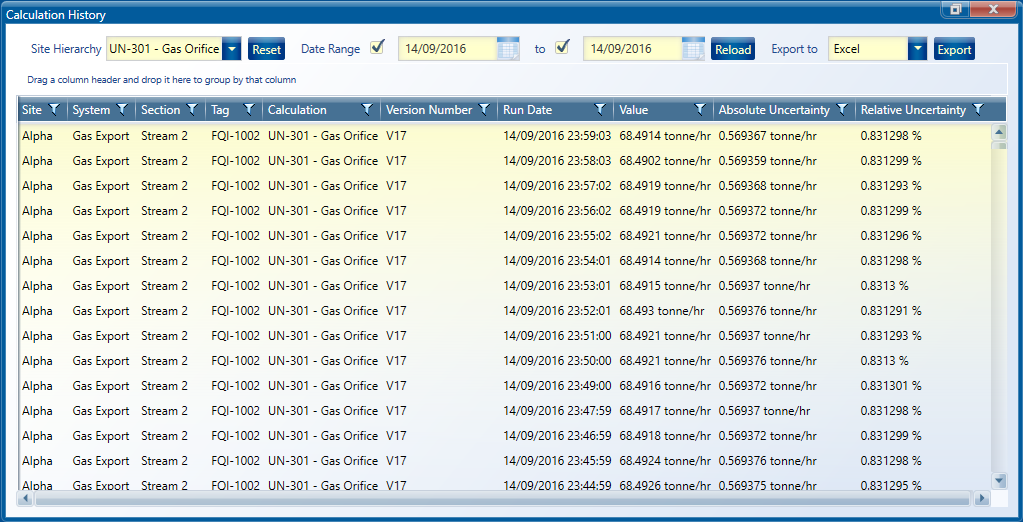Viewport: 1023px width, 522px height.
Task: Open the System column filter
Action: coord(122,110)
